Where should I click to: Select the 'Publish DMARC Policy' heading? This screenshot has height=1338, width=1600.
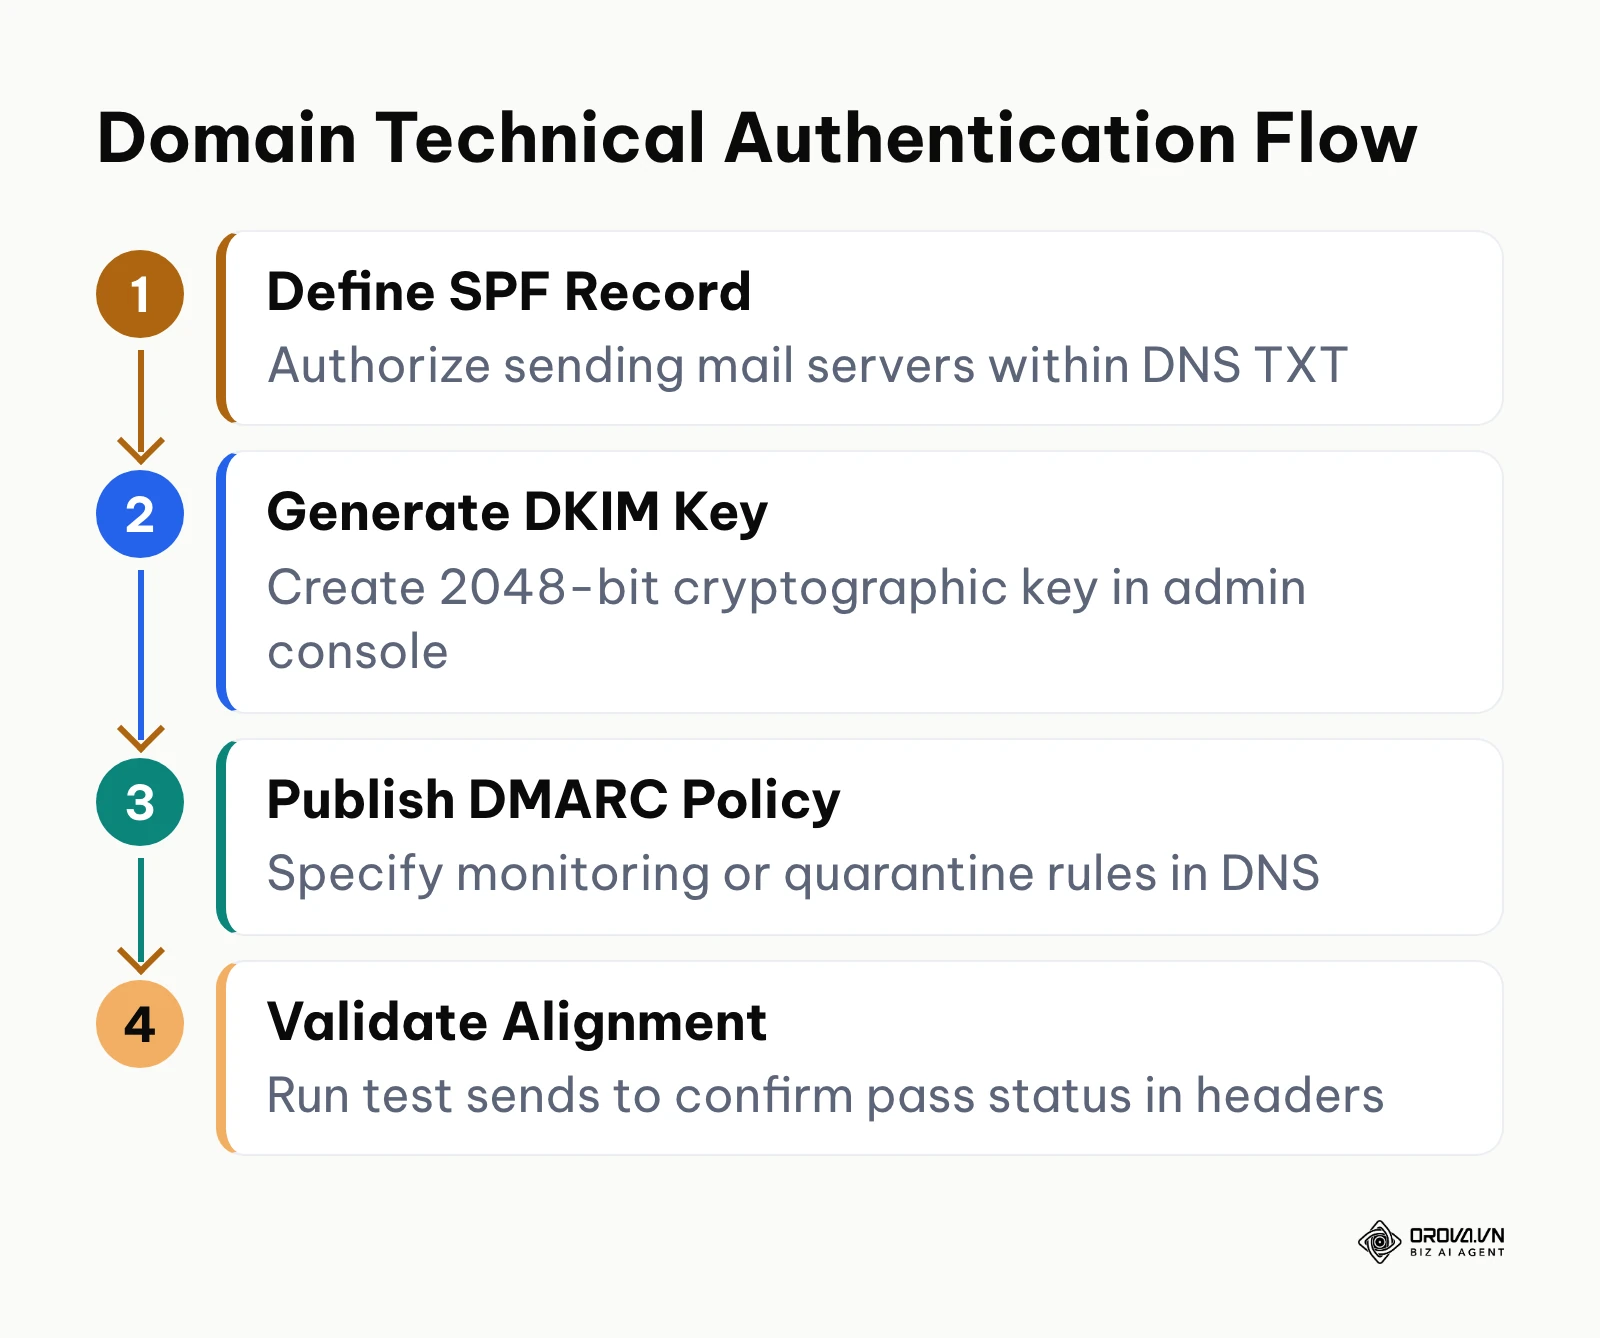pos(553,801)
